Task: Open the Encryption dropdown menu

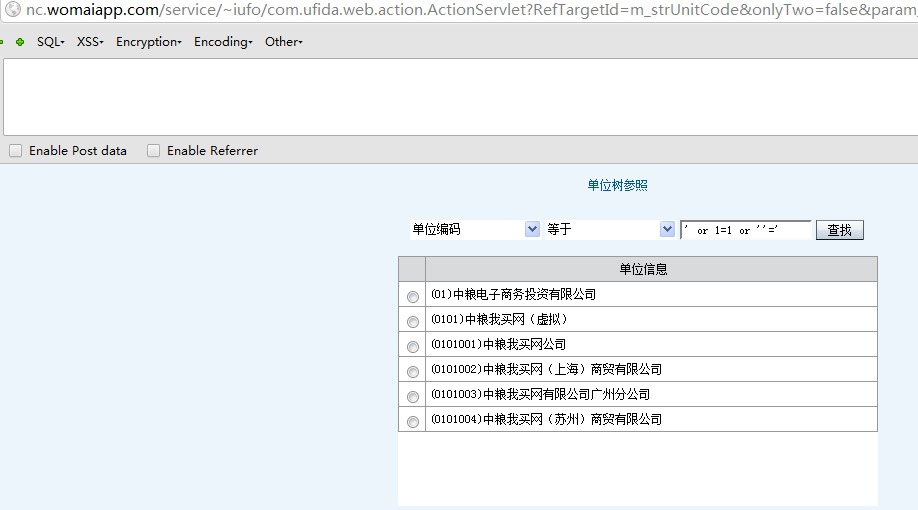Action: (x=149, y=42)
